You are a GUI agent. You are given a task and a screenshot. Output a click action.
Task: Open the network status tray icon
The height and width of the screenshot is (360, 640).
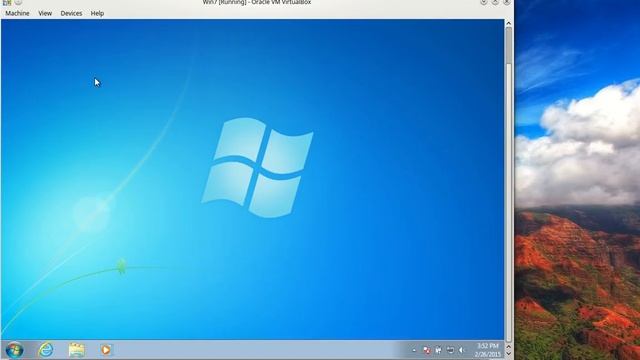coord(450,350)
